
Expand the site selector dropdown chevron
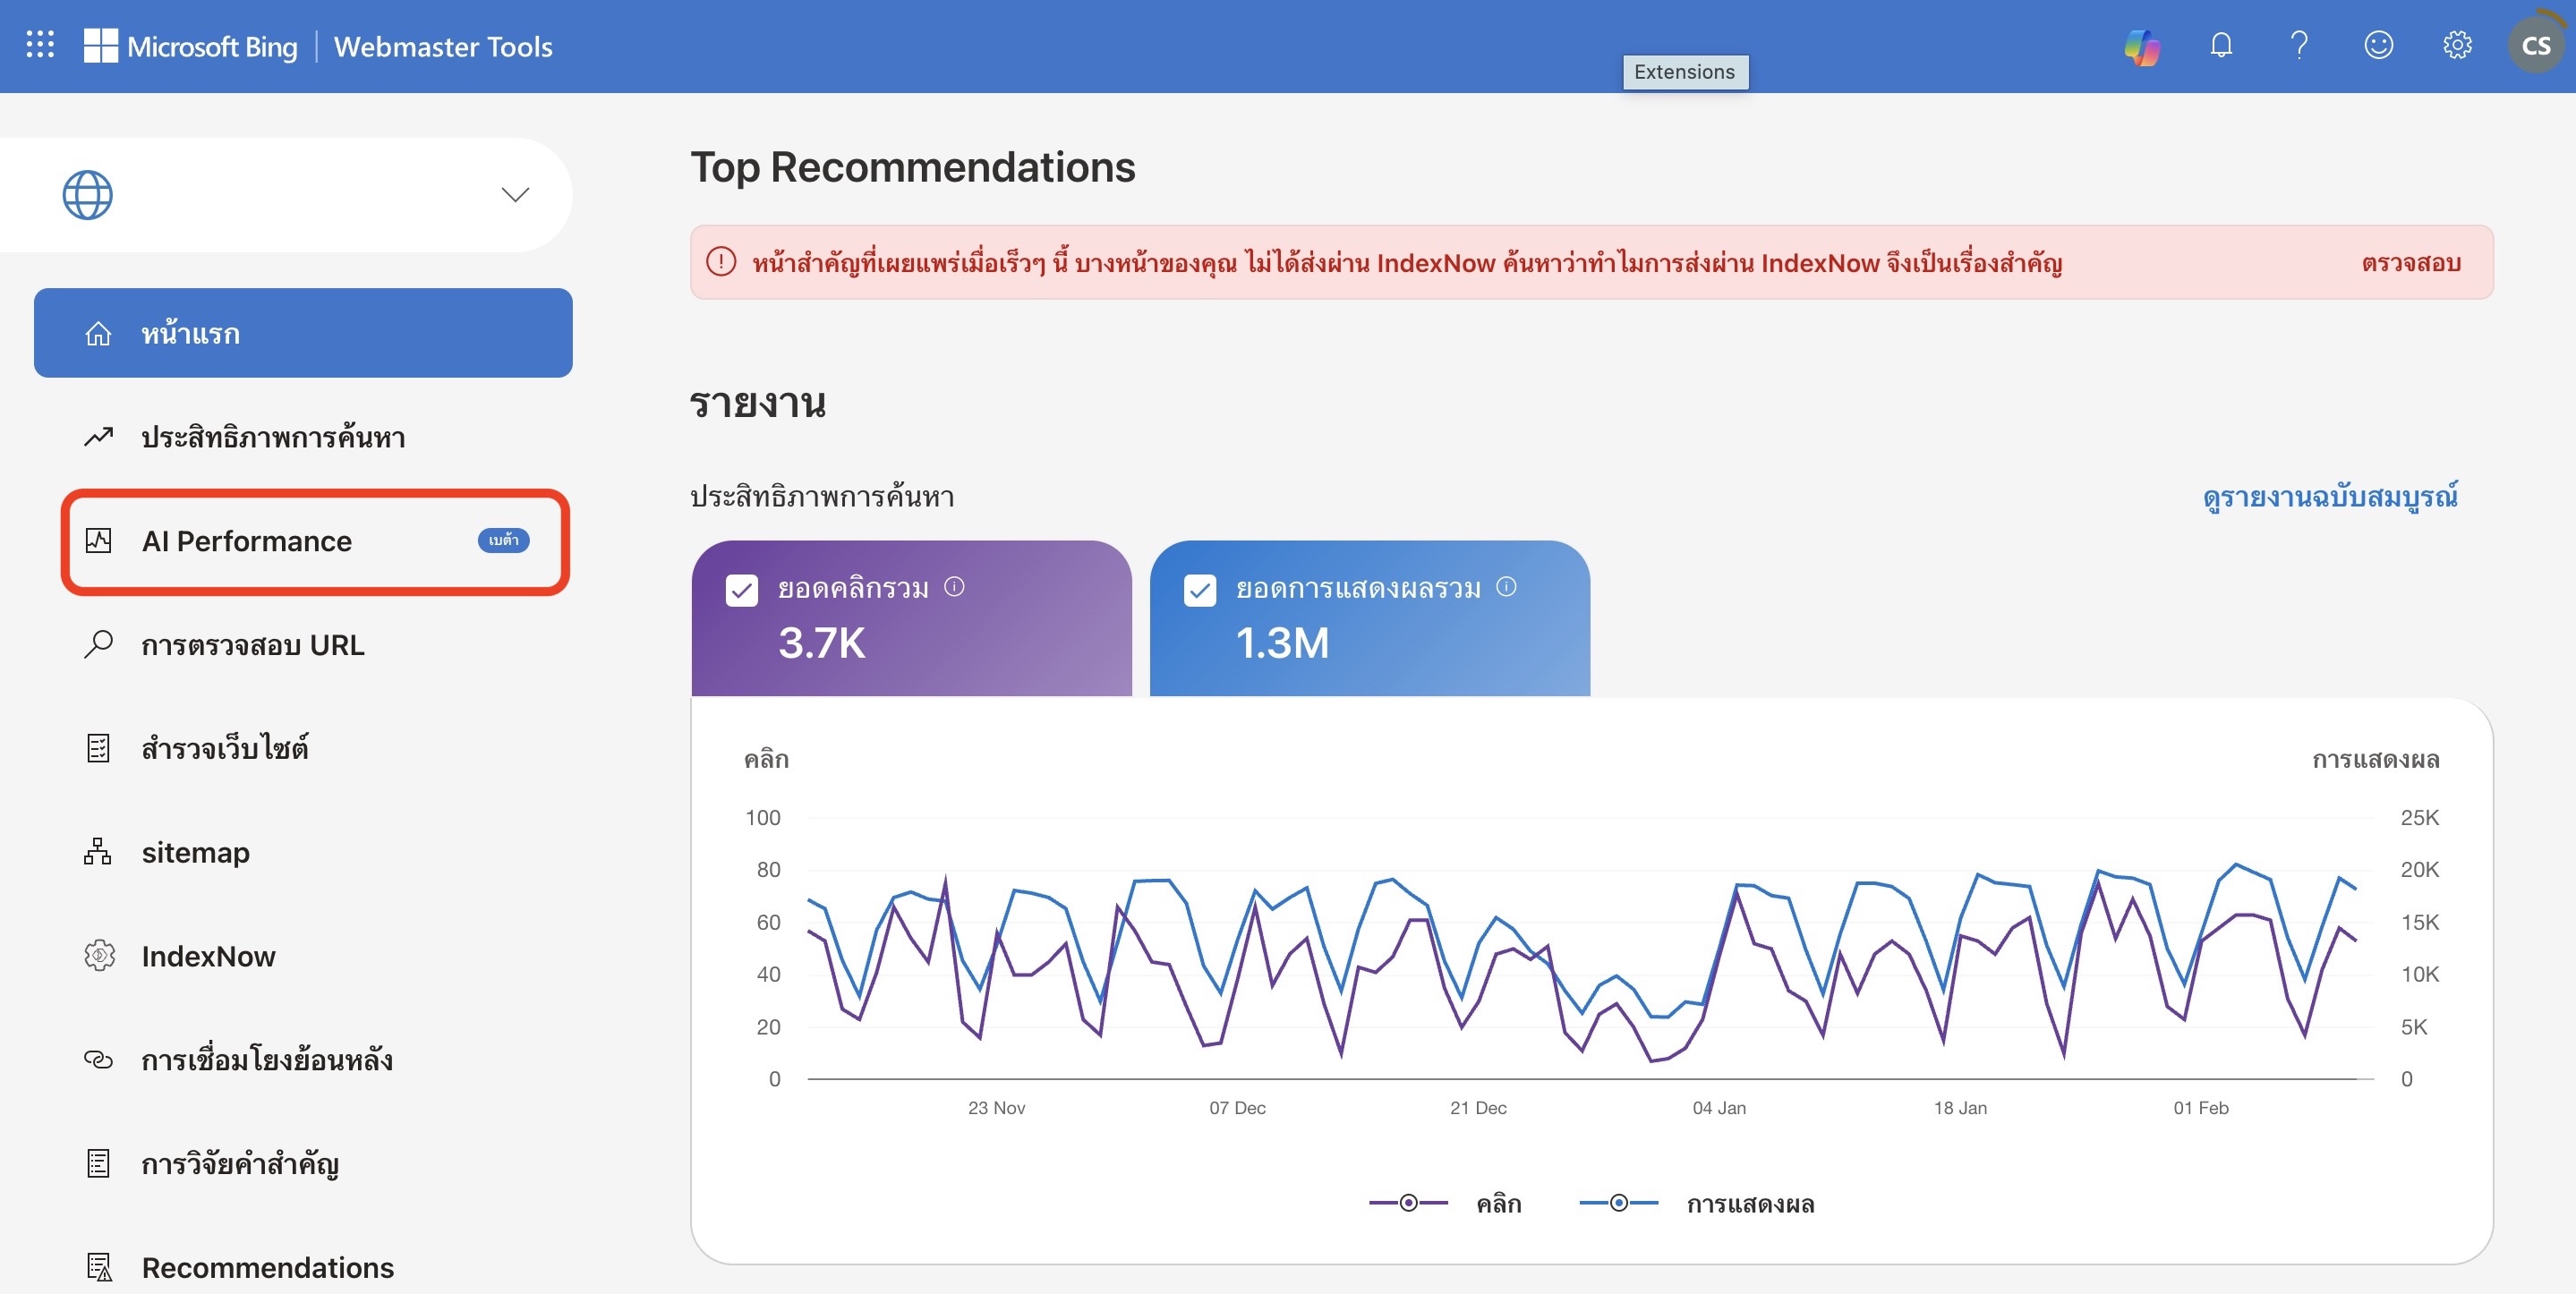[515, 195]
